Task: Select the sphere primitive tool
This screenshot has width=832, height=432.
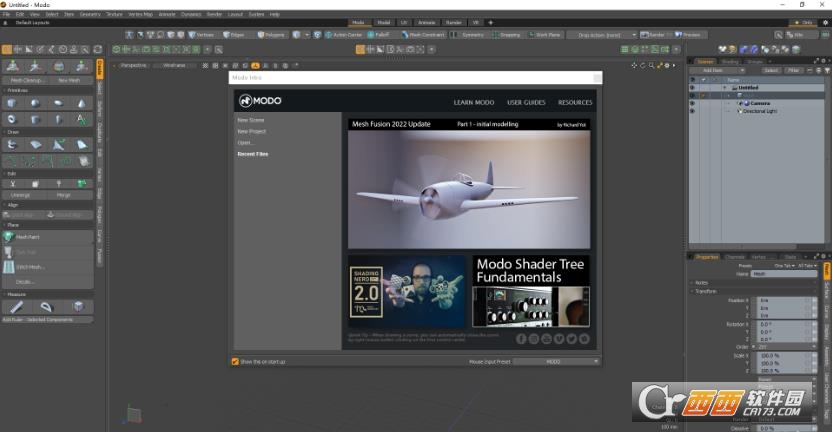Action: click(35, 103)
